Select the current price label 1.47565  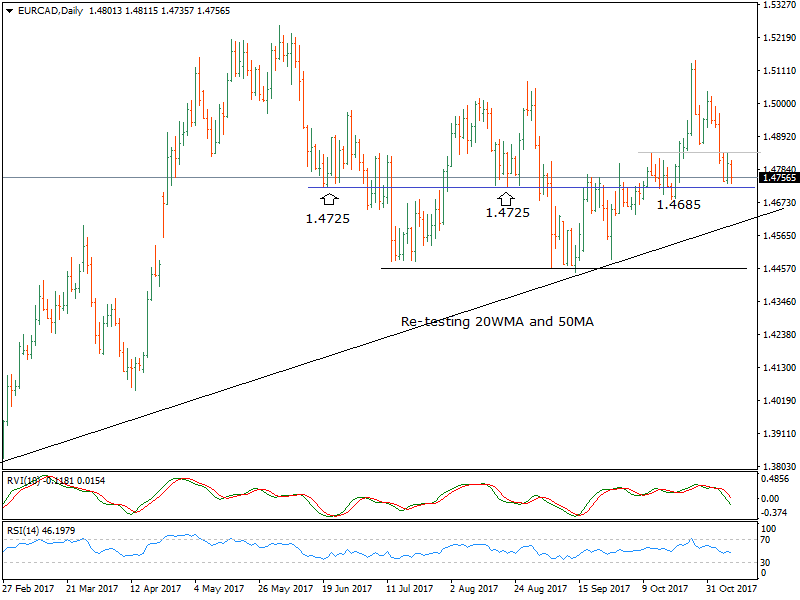pyautogui.click(x=779, y=178)
